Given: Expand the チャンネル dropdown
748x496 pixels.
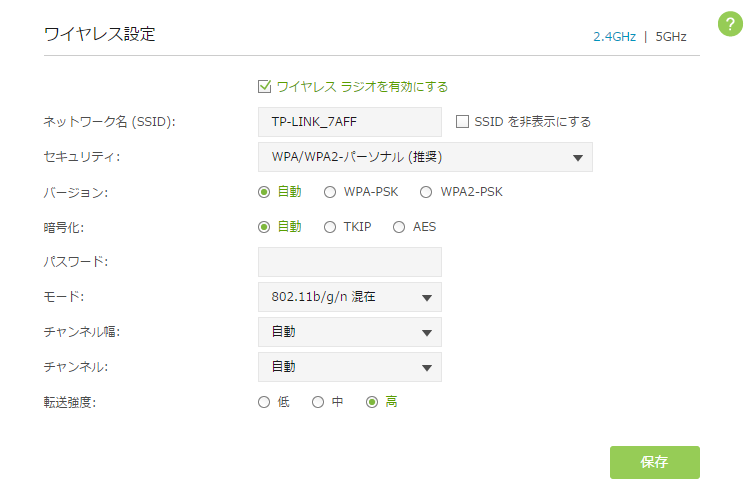Looking at the screenshot, I should click(x=349, y=367).
